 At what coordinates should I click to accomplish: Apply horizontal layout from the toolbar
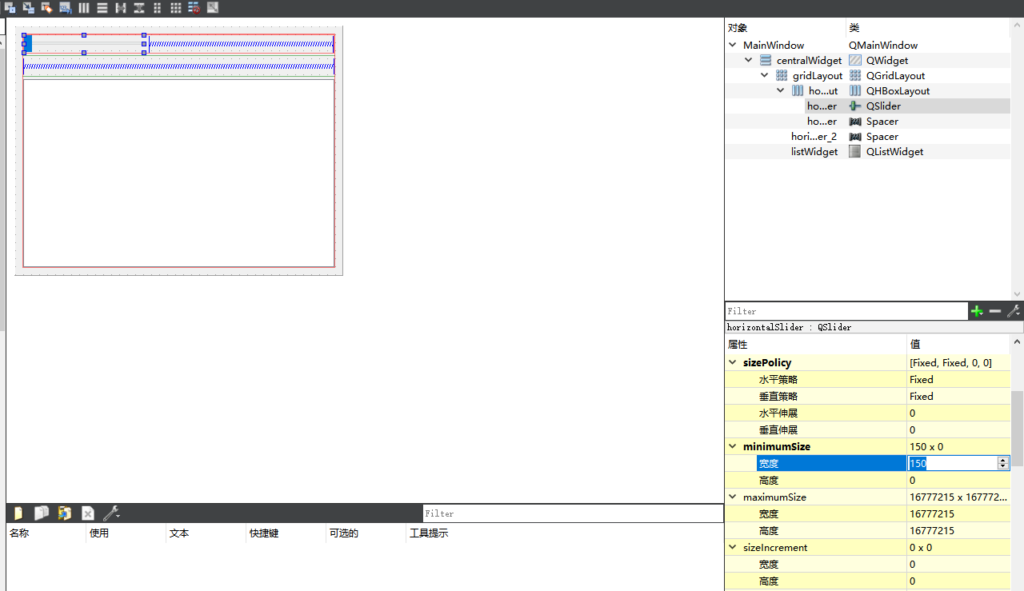coord(84,8)
